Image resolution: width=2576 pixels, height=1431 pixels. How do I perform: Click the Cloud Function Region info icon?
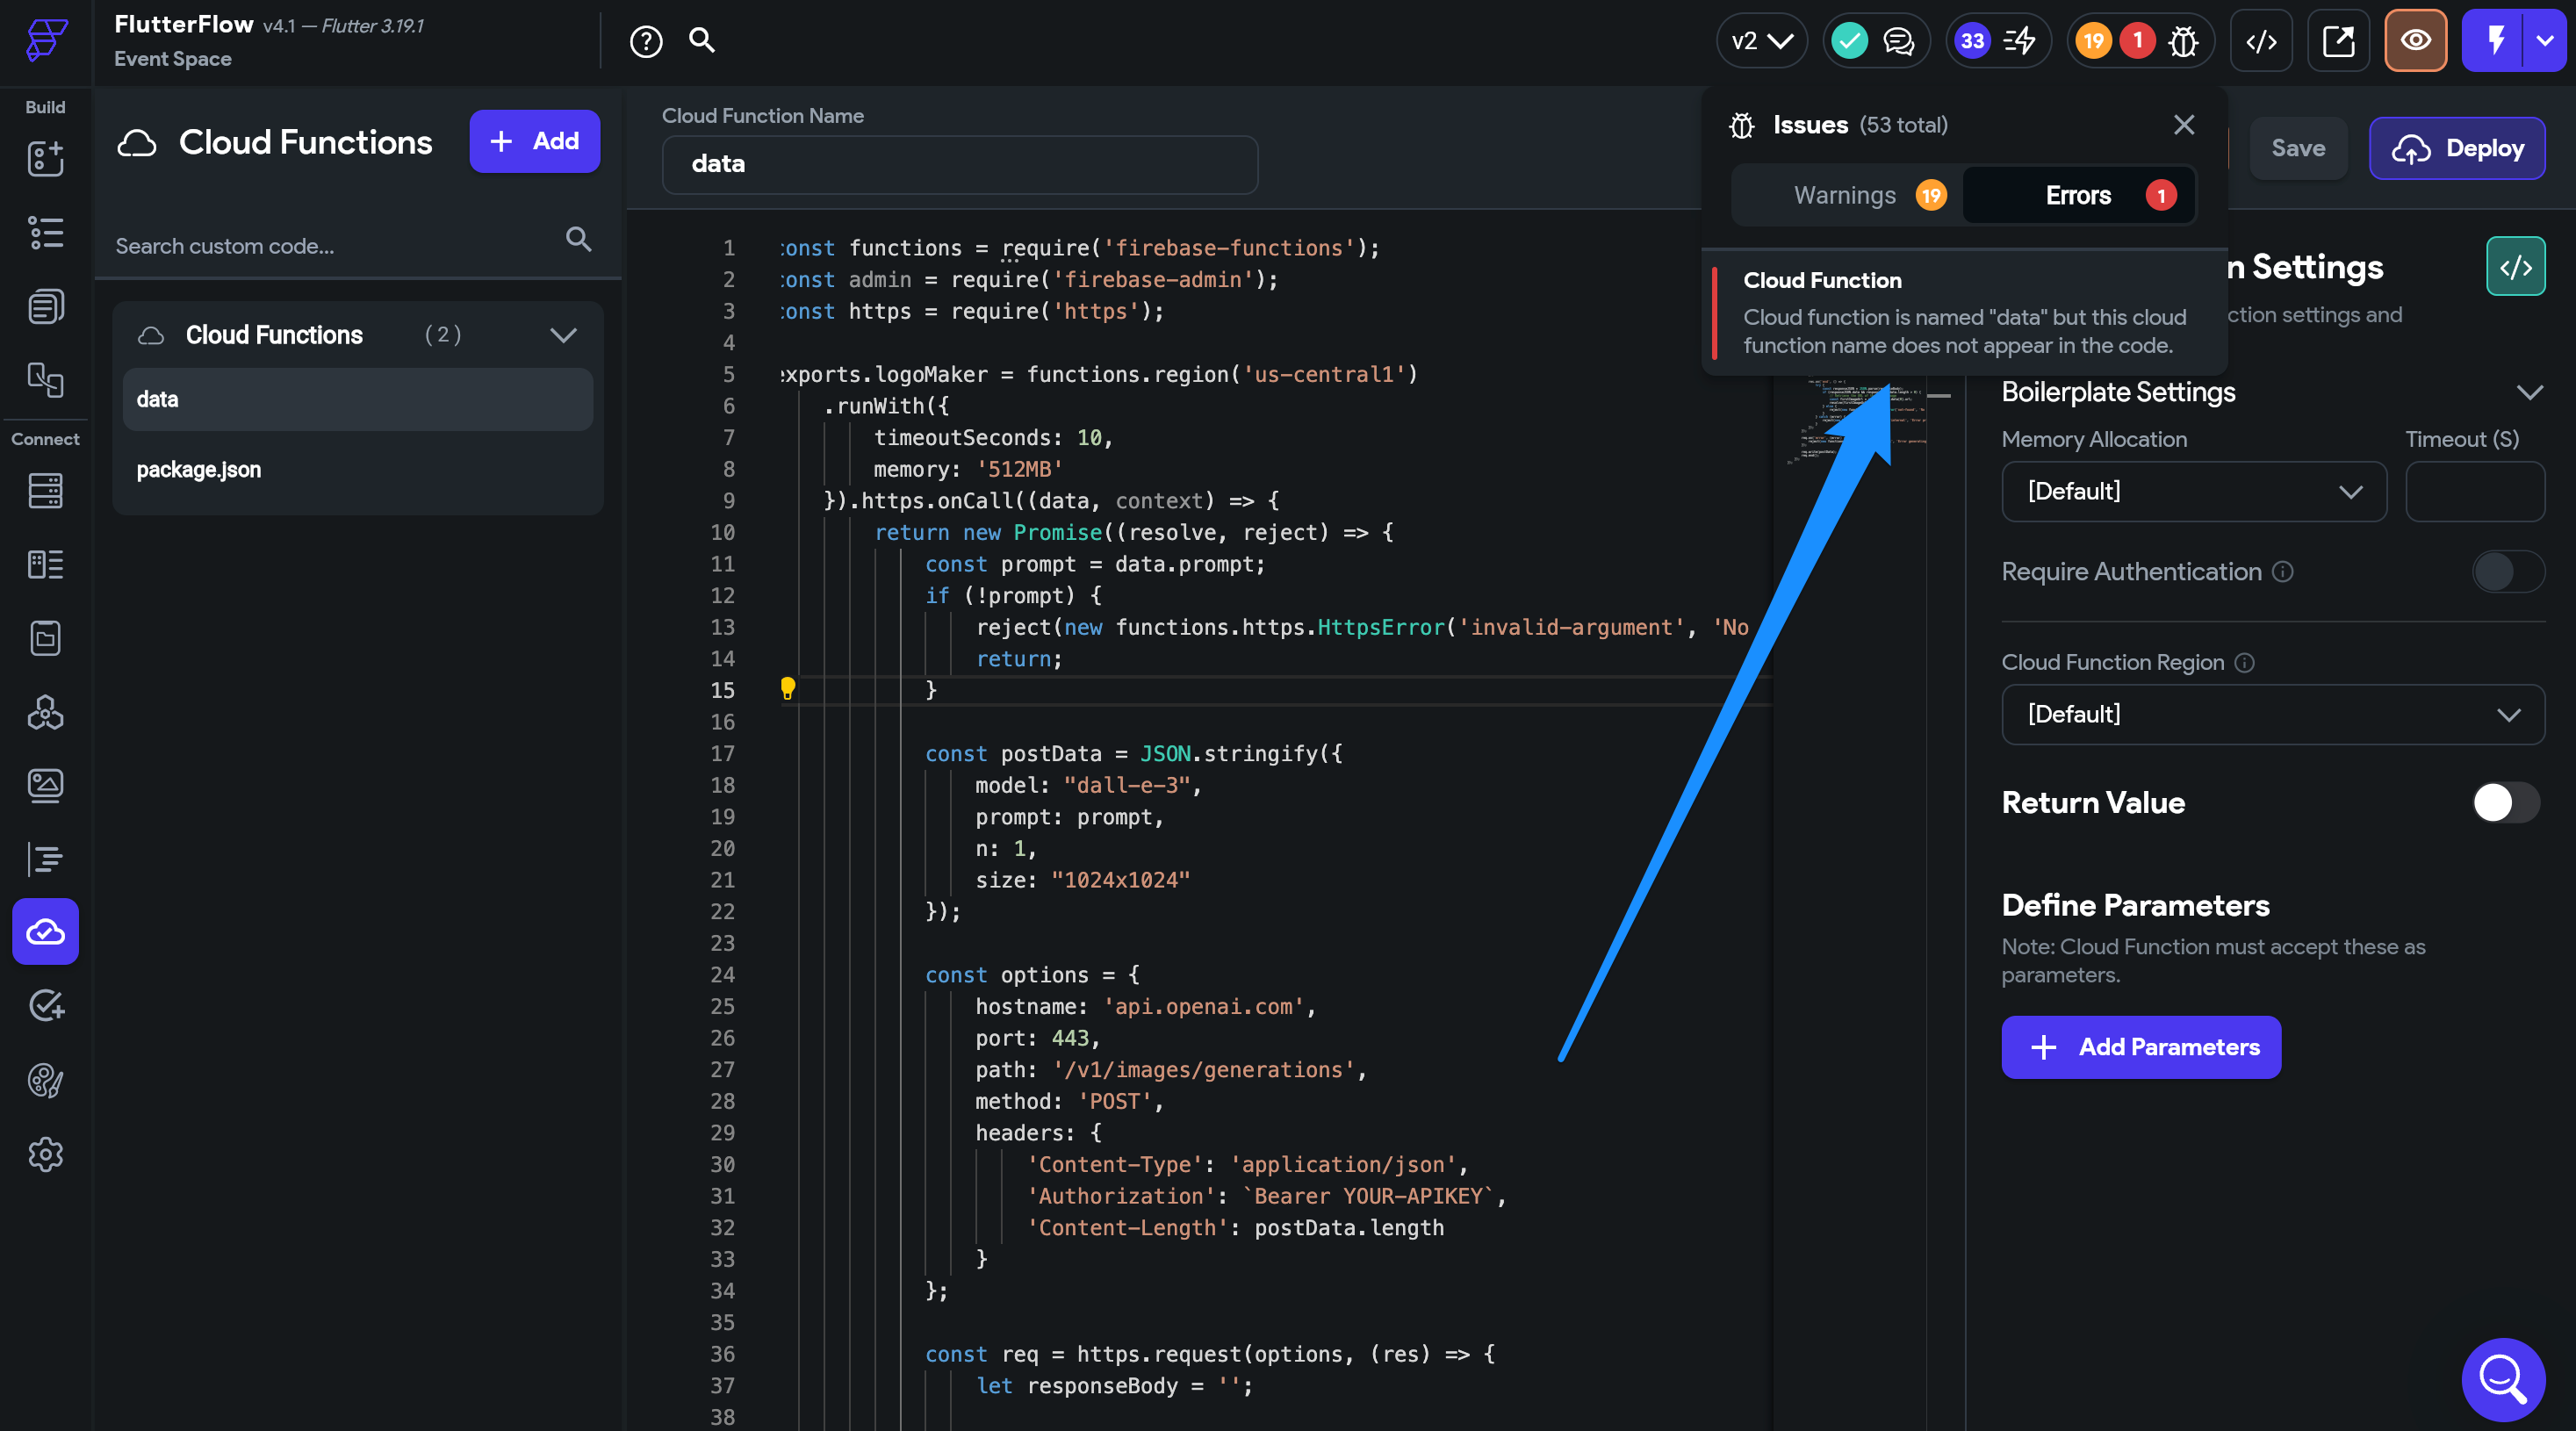[2244, 662]
